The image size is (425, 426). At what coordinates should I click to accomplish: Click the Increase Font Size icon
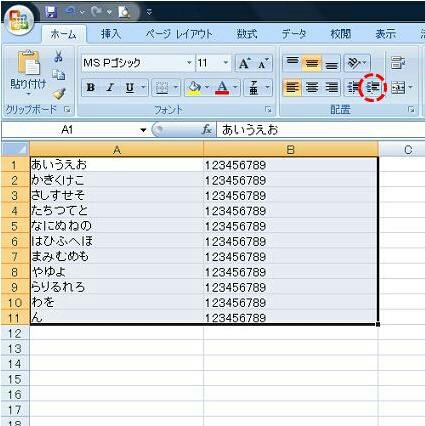pyautogui.click(x=244, y=63)
